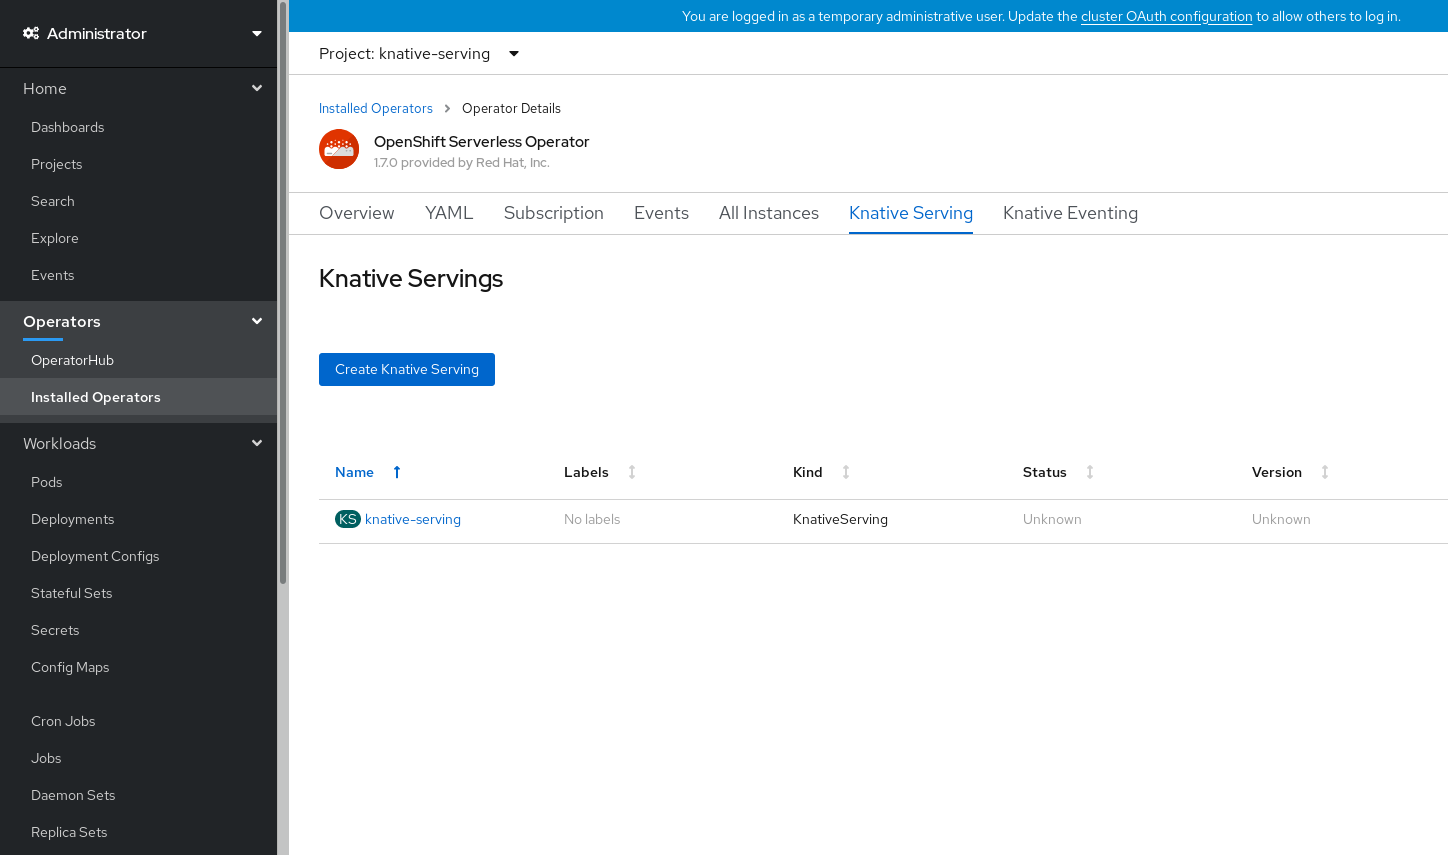Click the Unknown value in Status column
This screenshot has height=855, width=1448.
[x=1052, y=519]
